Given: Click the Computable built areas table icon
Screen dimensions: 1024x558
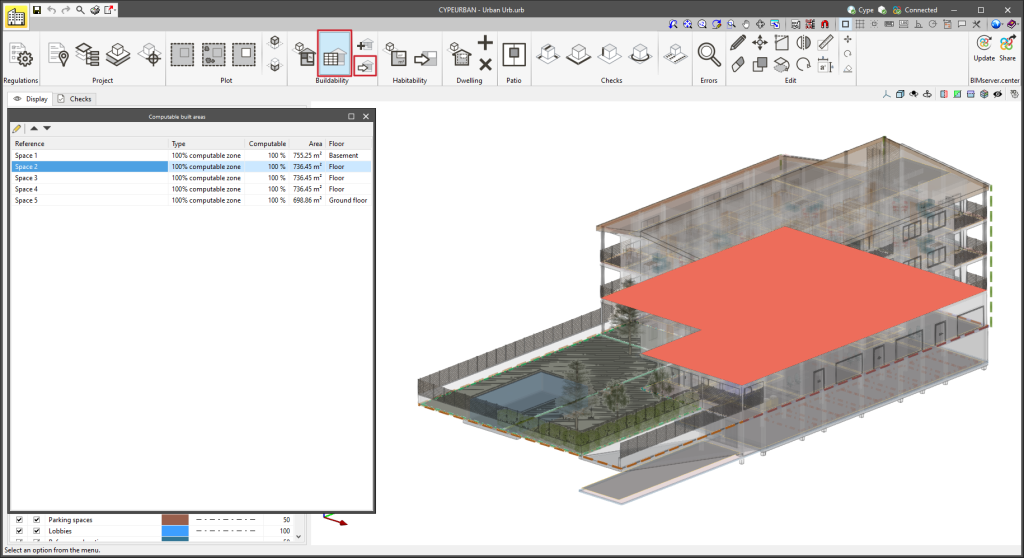Looking at the screenshot, I should (334, 54).
